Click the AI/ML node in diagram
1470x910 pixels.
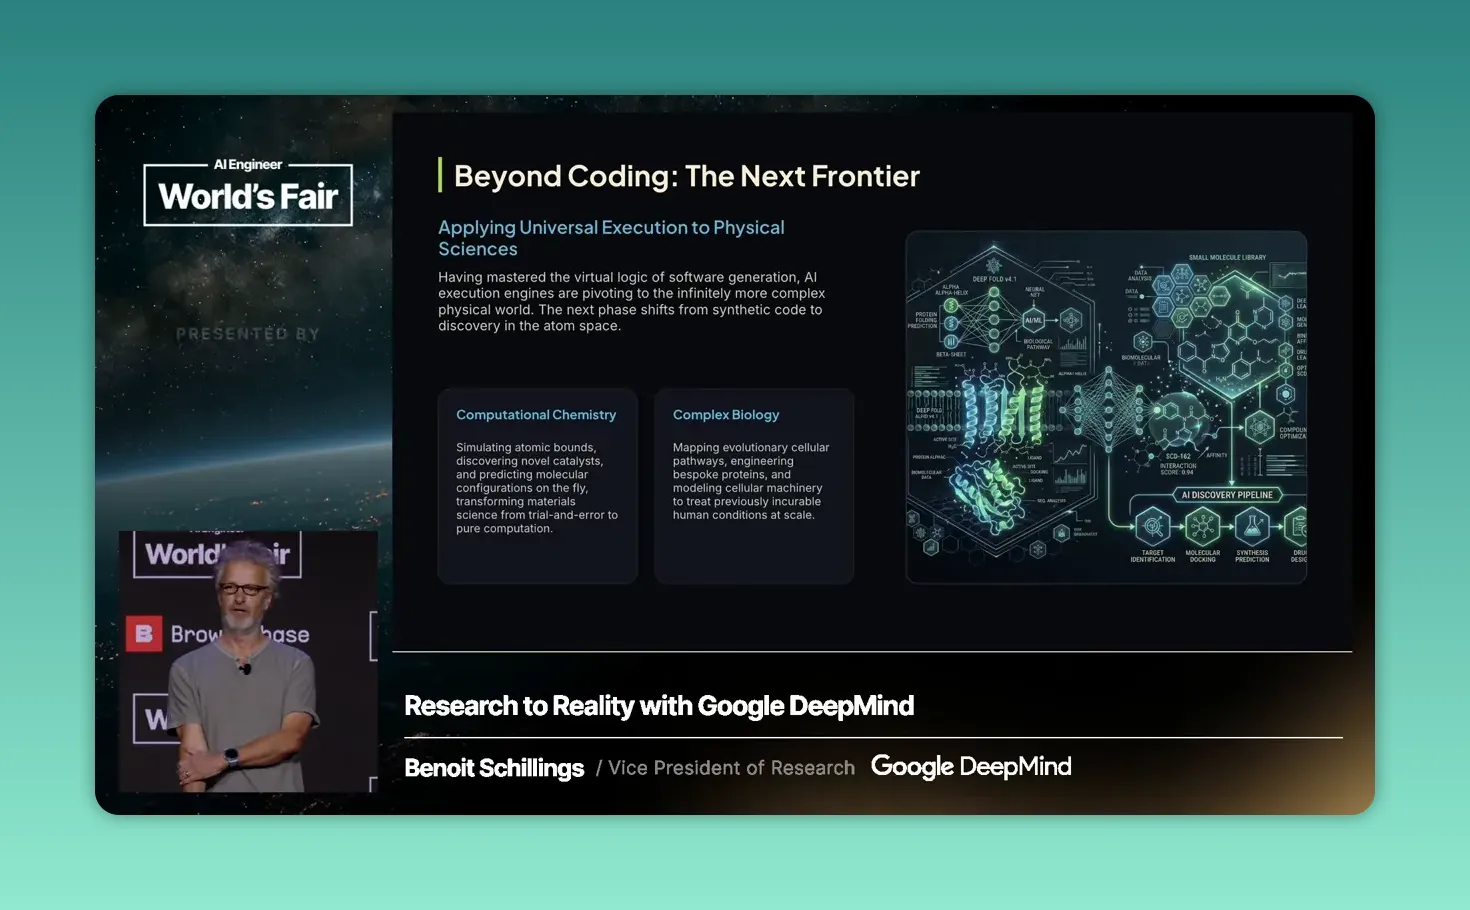tap(1034, 320)
